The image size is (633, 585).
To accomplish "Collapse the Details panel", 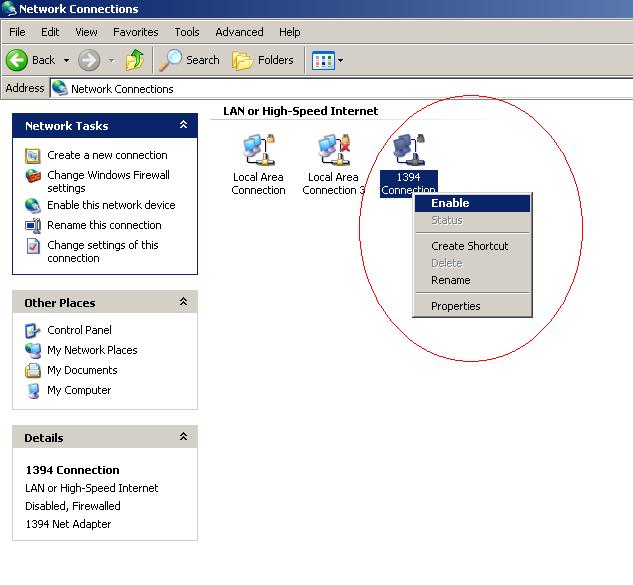I will point(183,437).
